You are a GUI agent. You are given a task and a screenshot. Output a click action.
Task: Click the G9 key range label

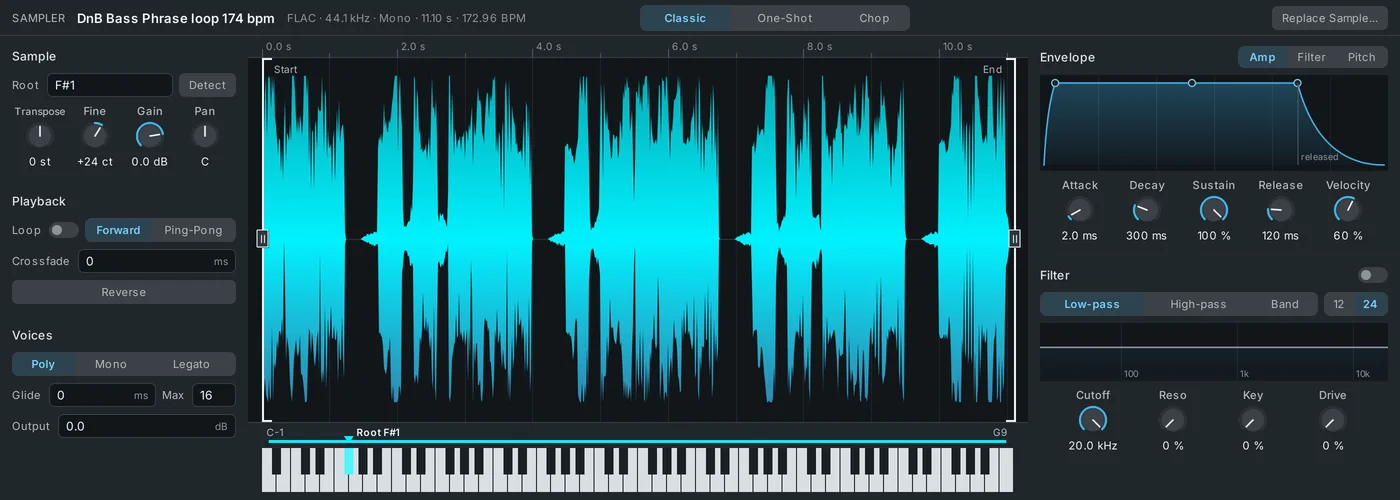tap(1000, 433)
